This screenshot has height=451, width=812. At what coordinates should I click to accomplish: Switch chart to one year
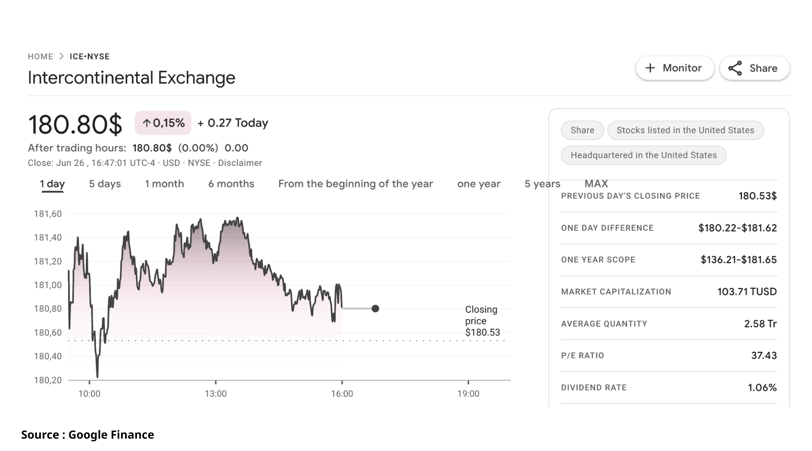pyautogui.click(x=478, y=184)
